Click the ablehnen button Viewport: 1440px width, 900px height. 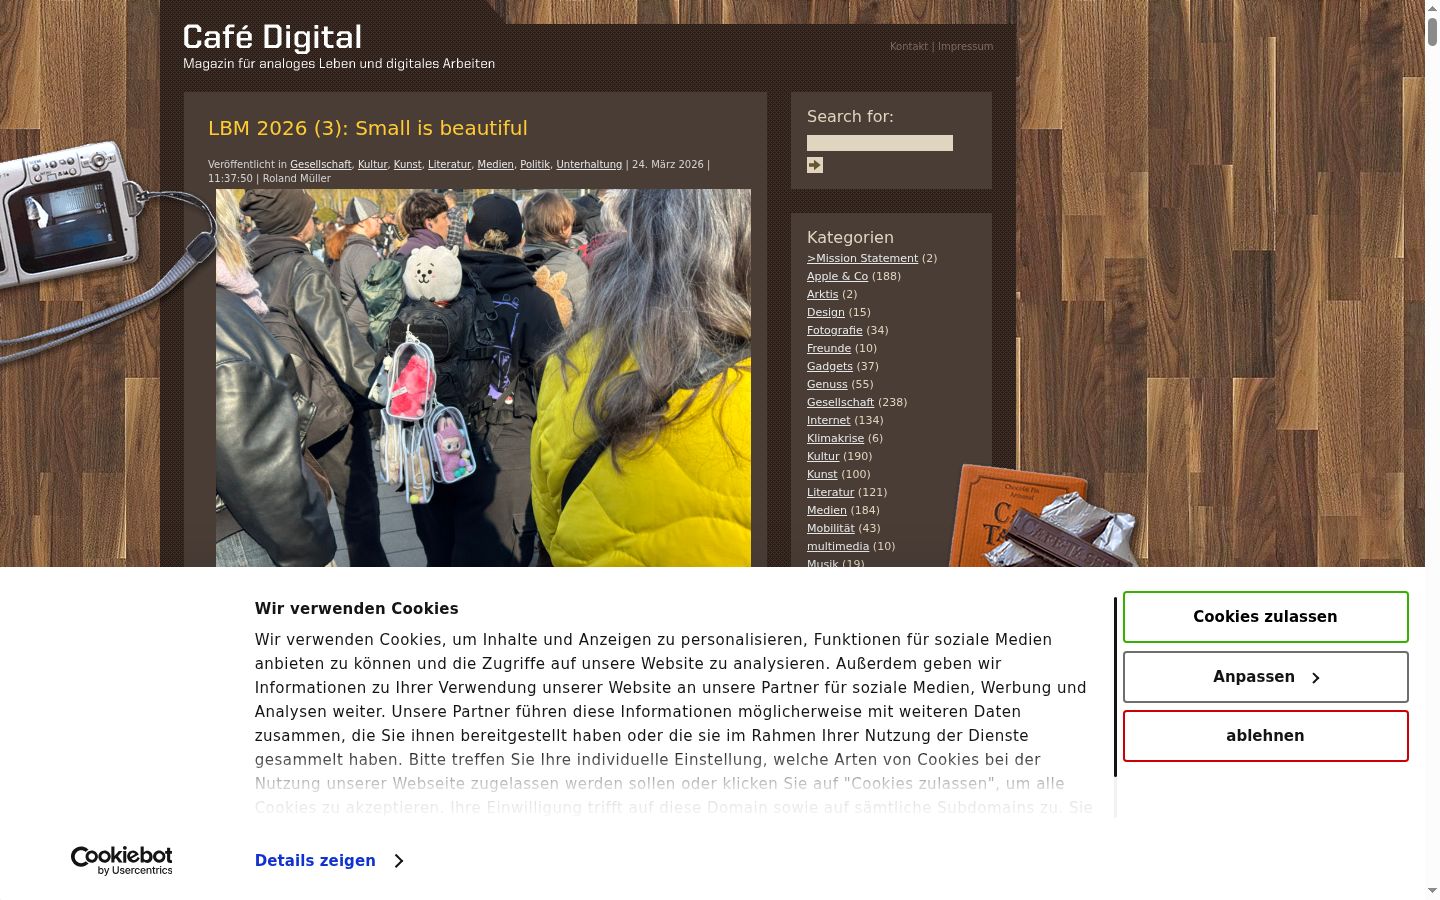coord(1265,736)
